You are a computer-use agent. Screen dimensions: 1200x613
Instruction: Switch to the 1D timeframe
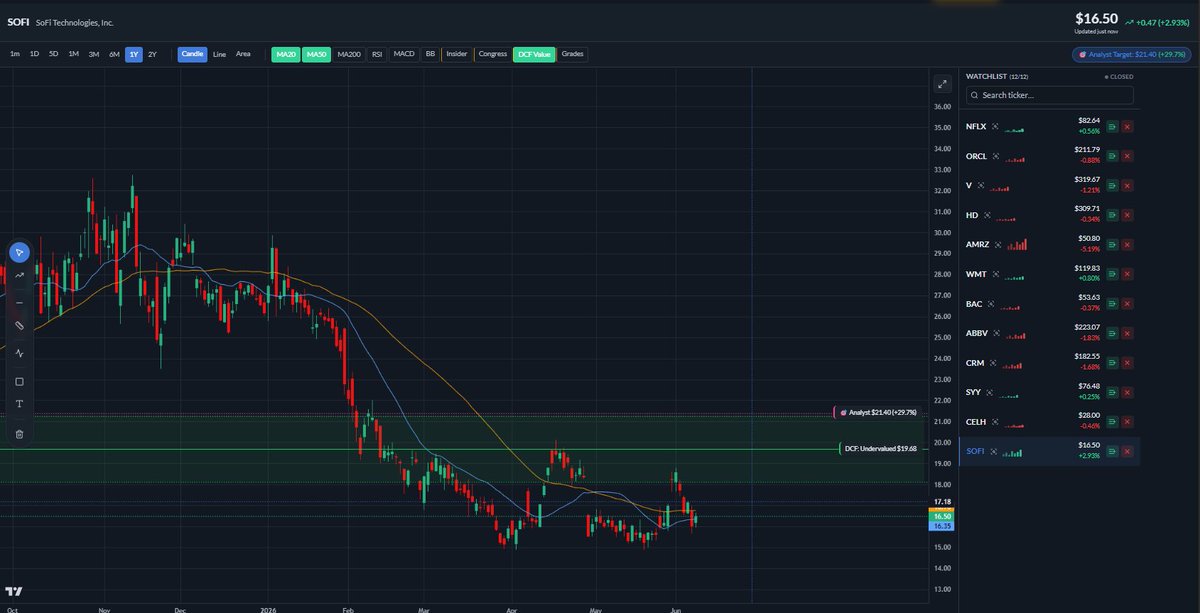coord(34,54)
